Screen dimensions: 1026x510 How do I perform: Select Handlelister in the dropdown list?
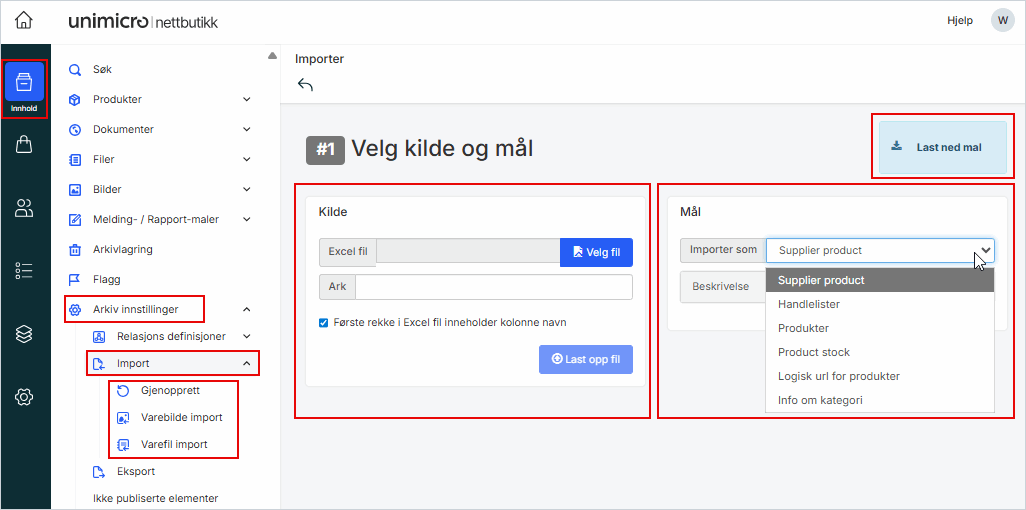tap(808, 304)
